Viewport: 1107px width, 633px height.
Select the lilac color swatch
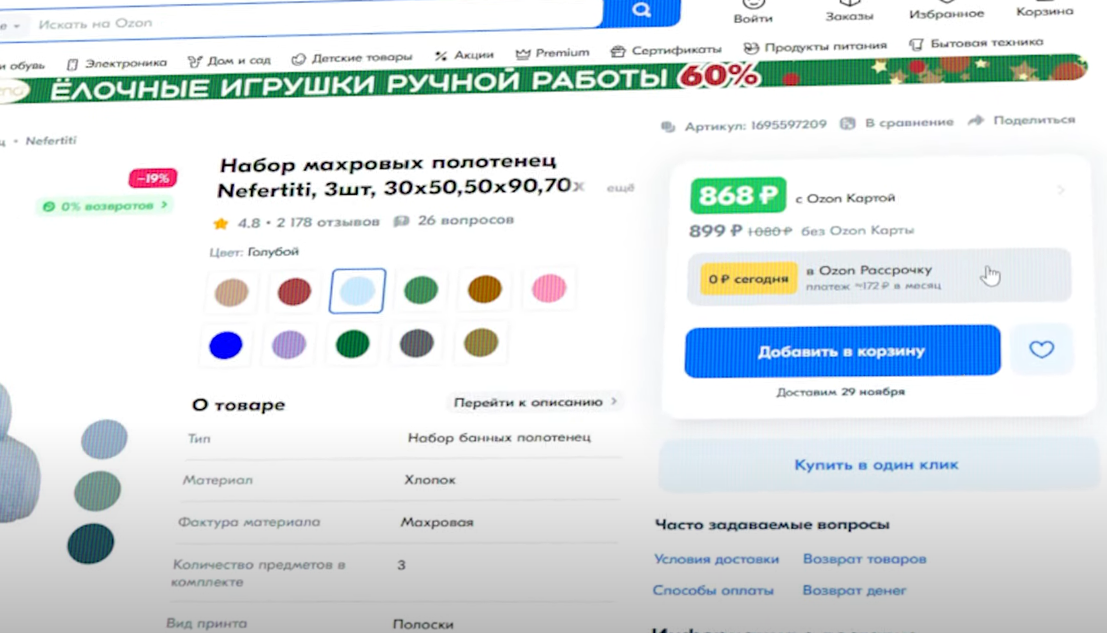(x=289, y=344)
